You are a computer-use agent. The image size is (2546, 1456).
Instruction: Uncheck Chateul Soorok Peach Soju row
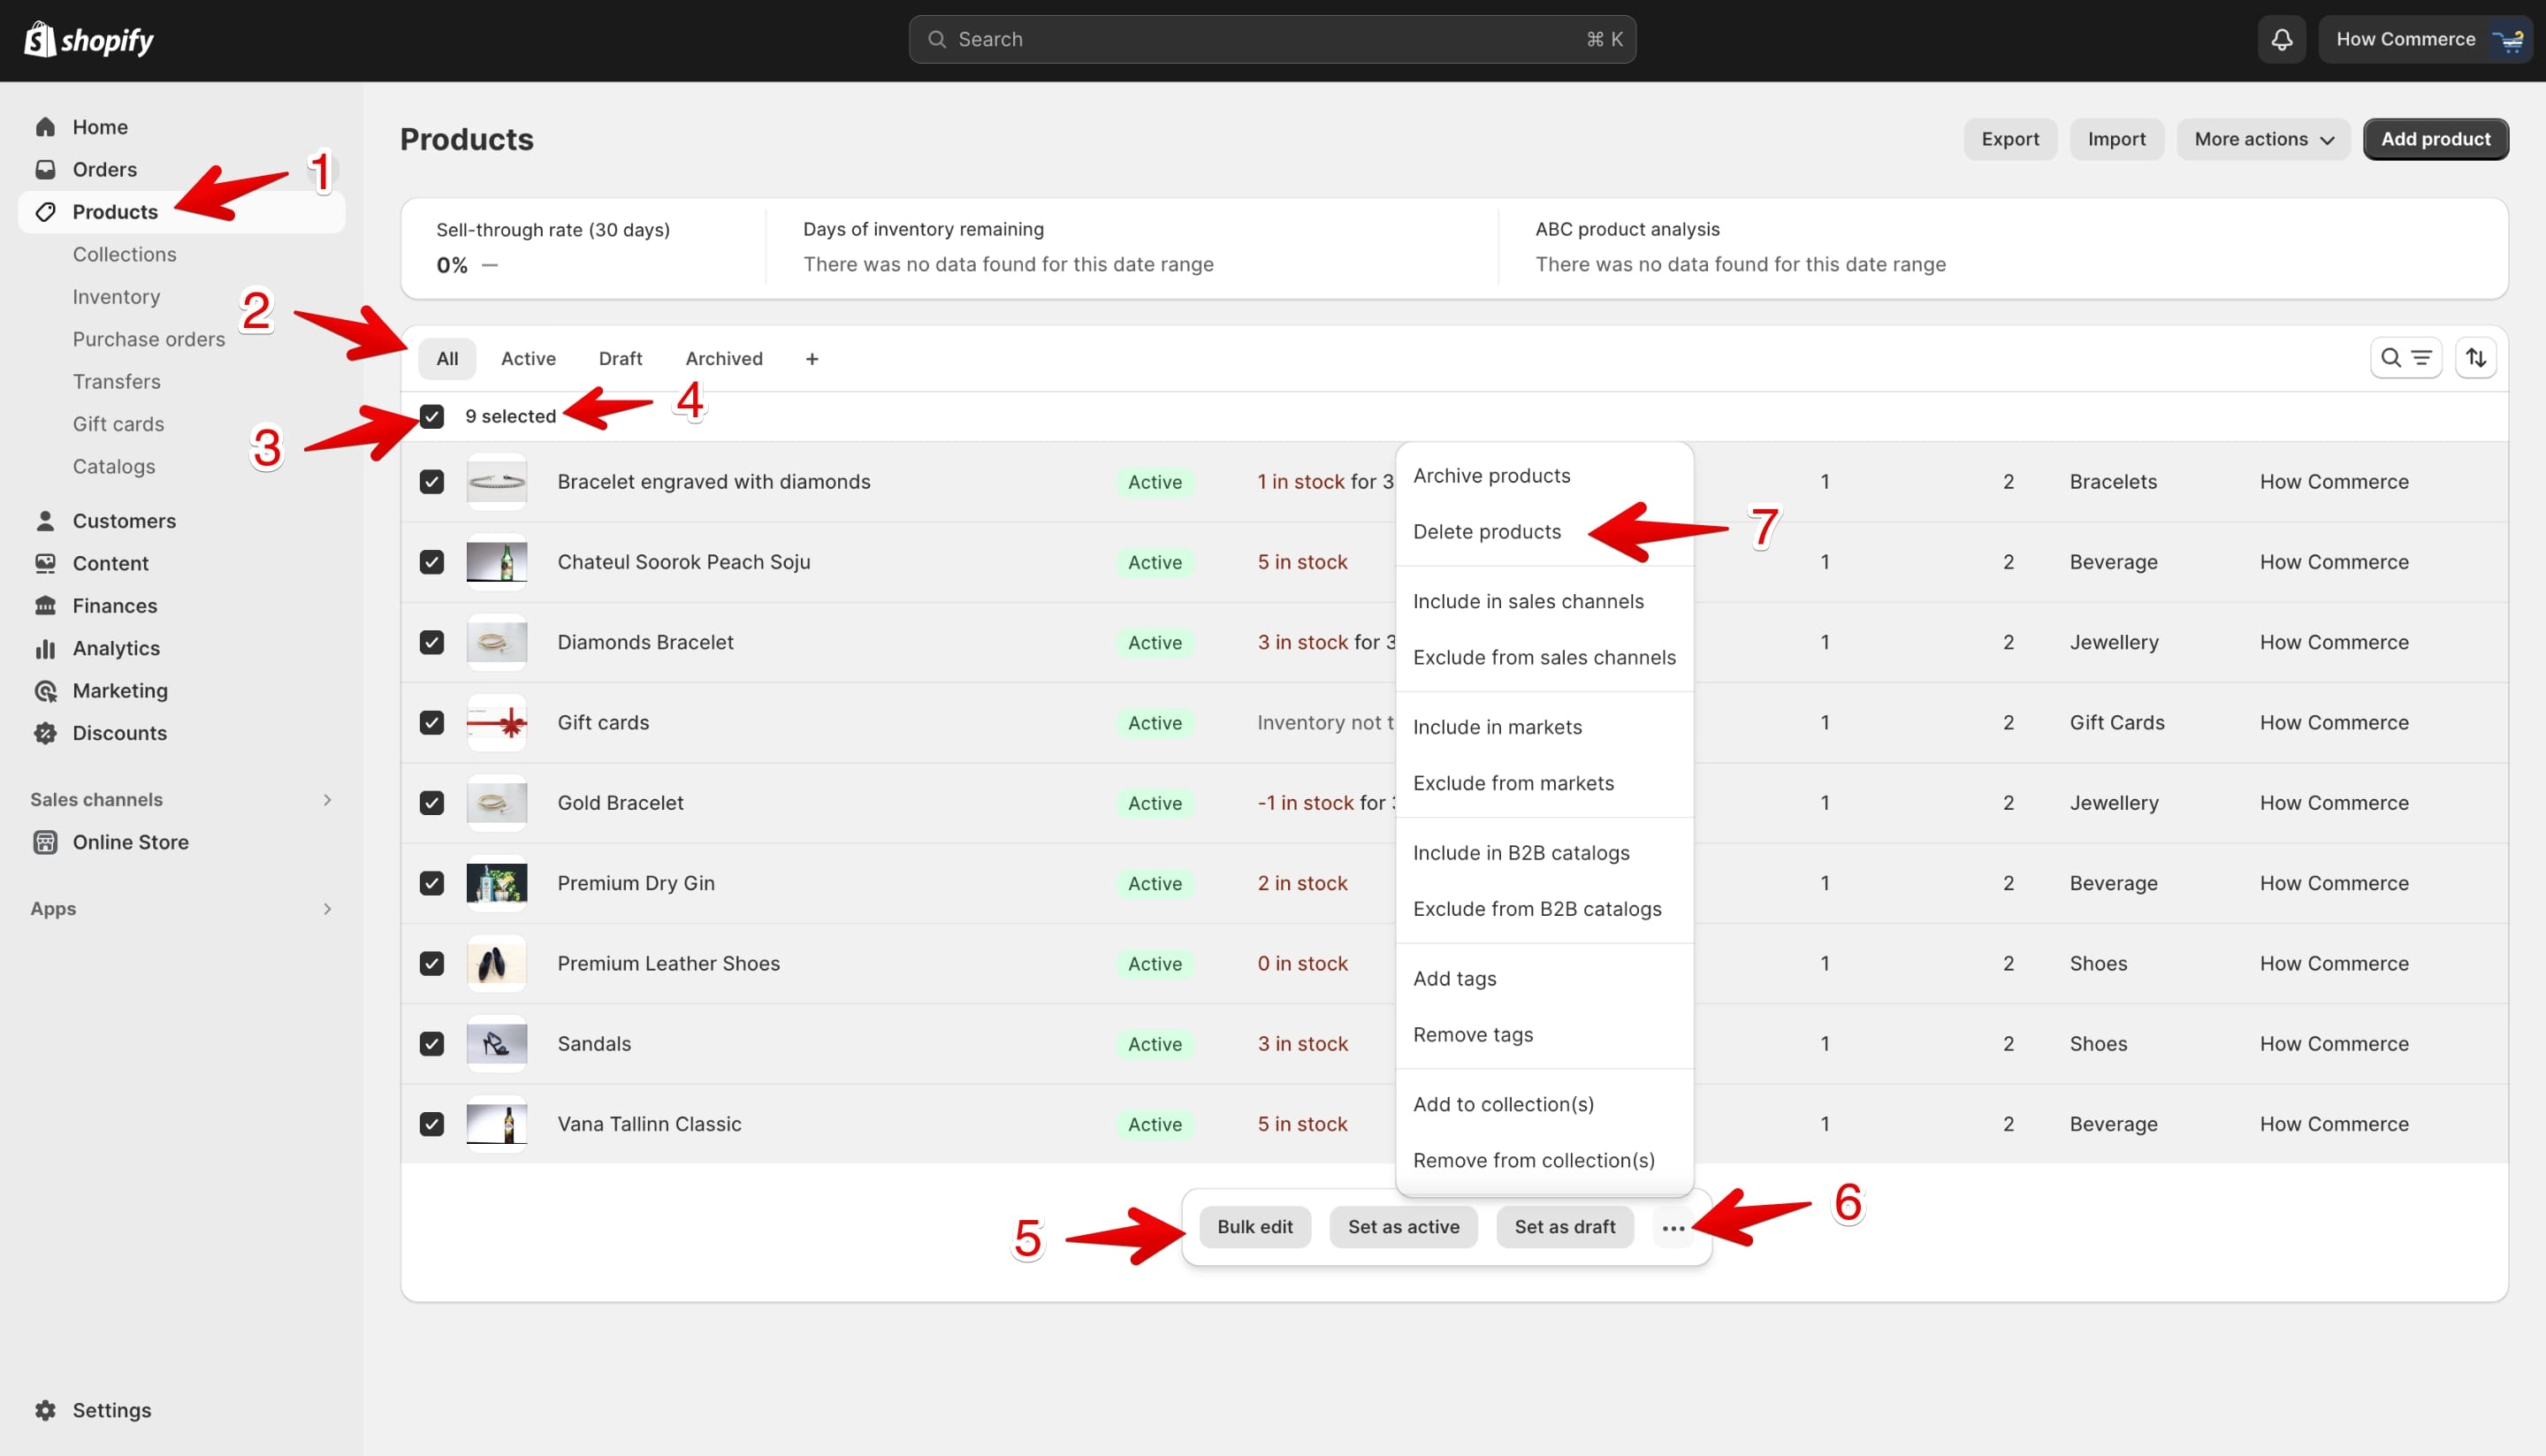[x=431, y=562]
